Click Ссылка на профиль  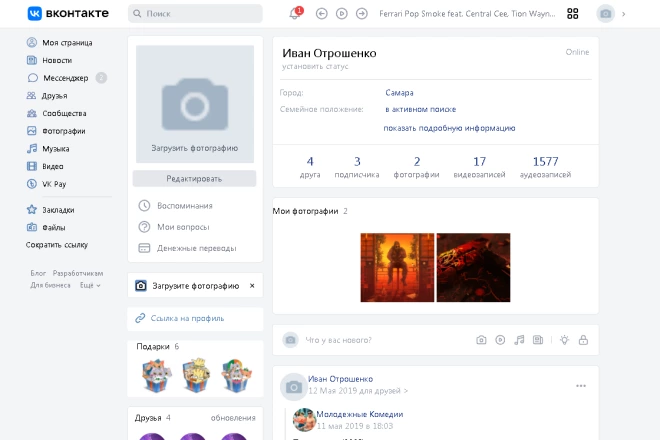tap(180, 318)
